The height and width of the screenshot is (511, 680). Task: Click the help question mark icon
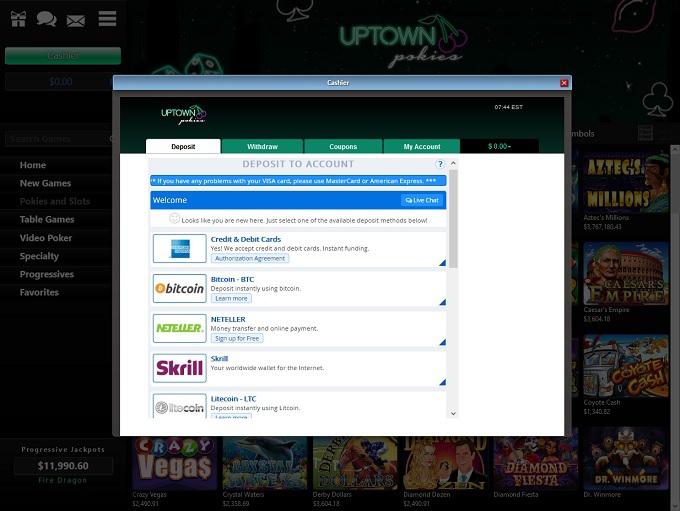[x=440, y=164]
